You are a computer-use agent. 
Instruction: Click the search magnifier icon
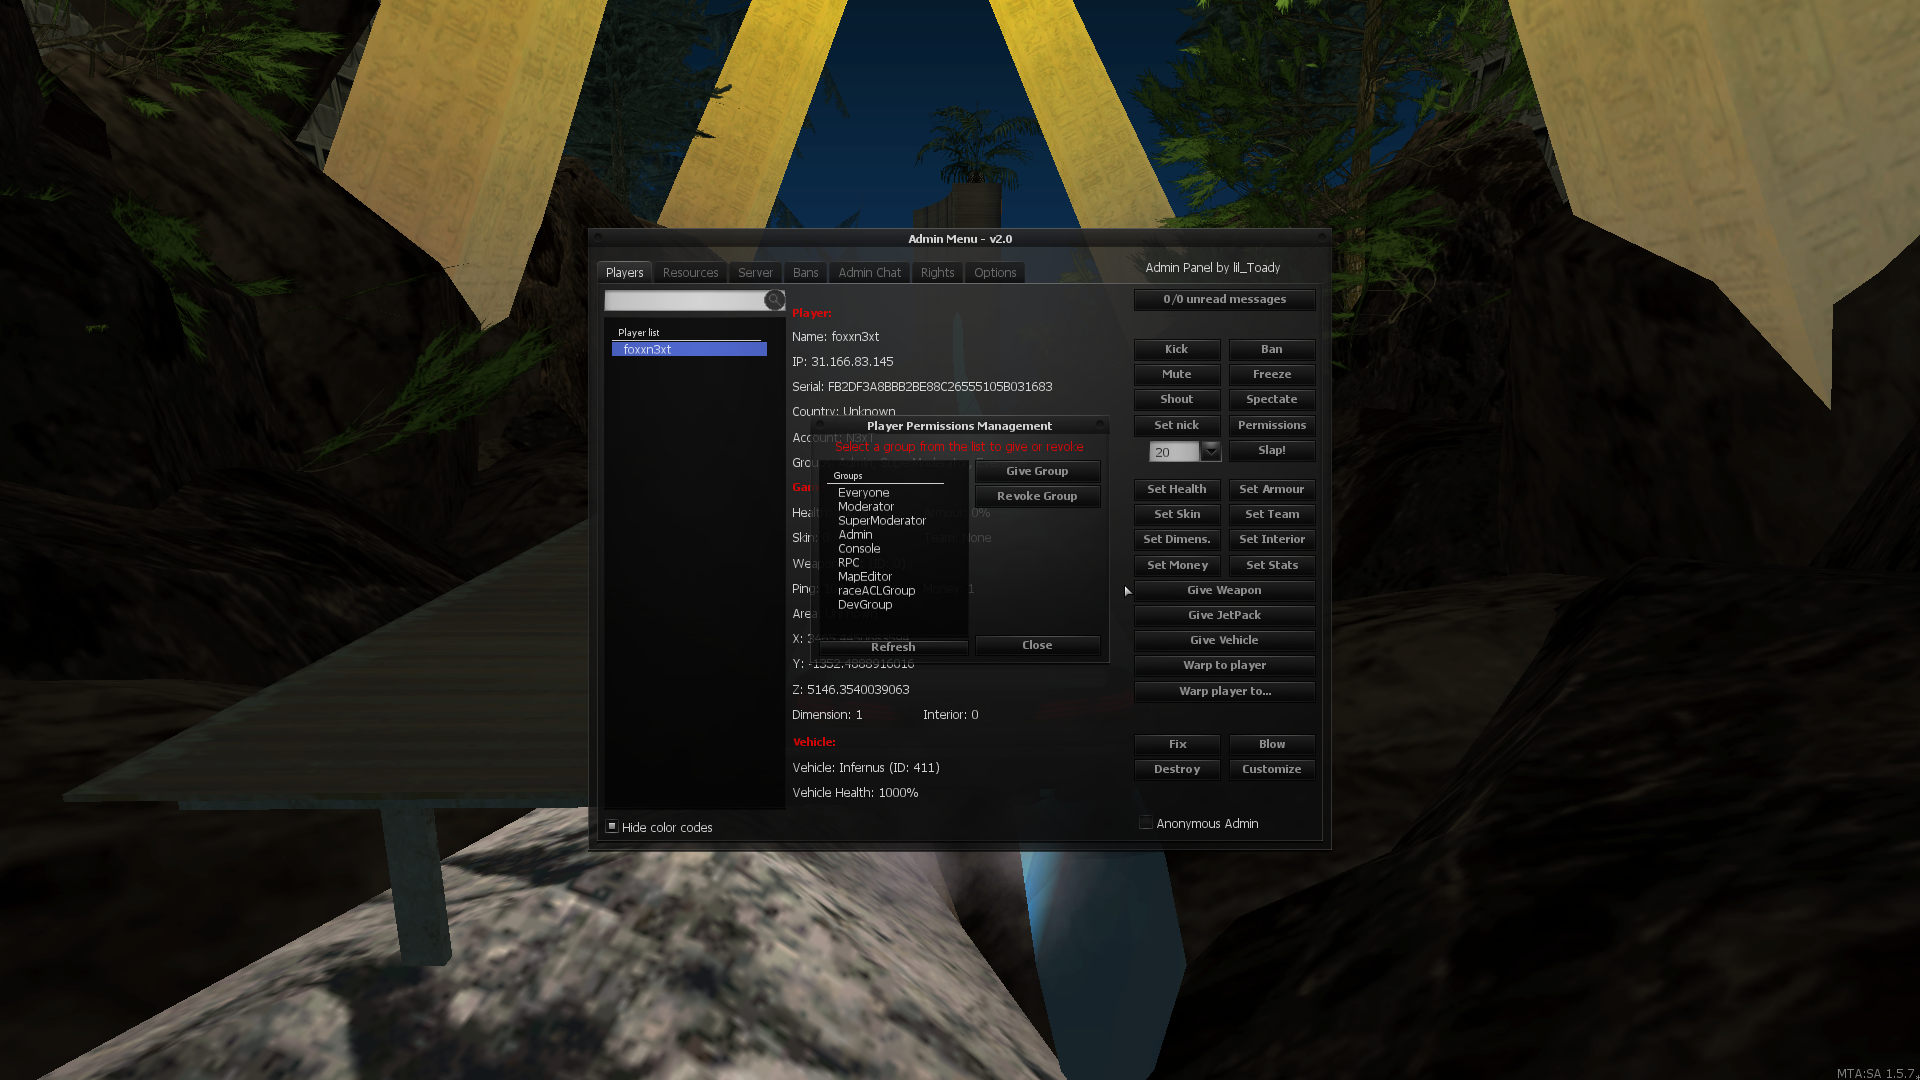tap(774, 300)
